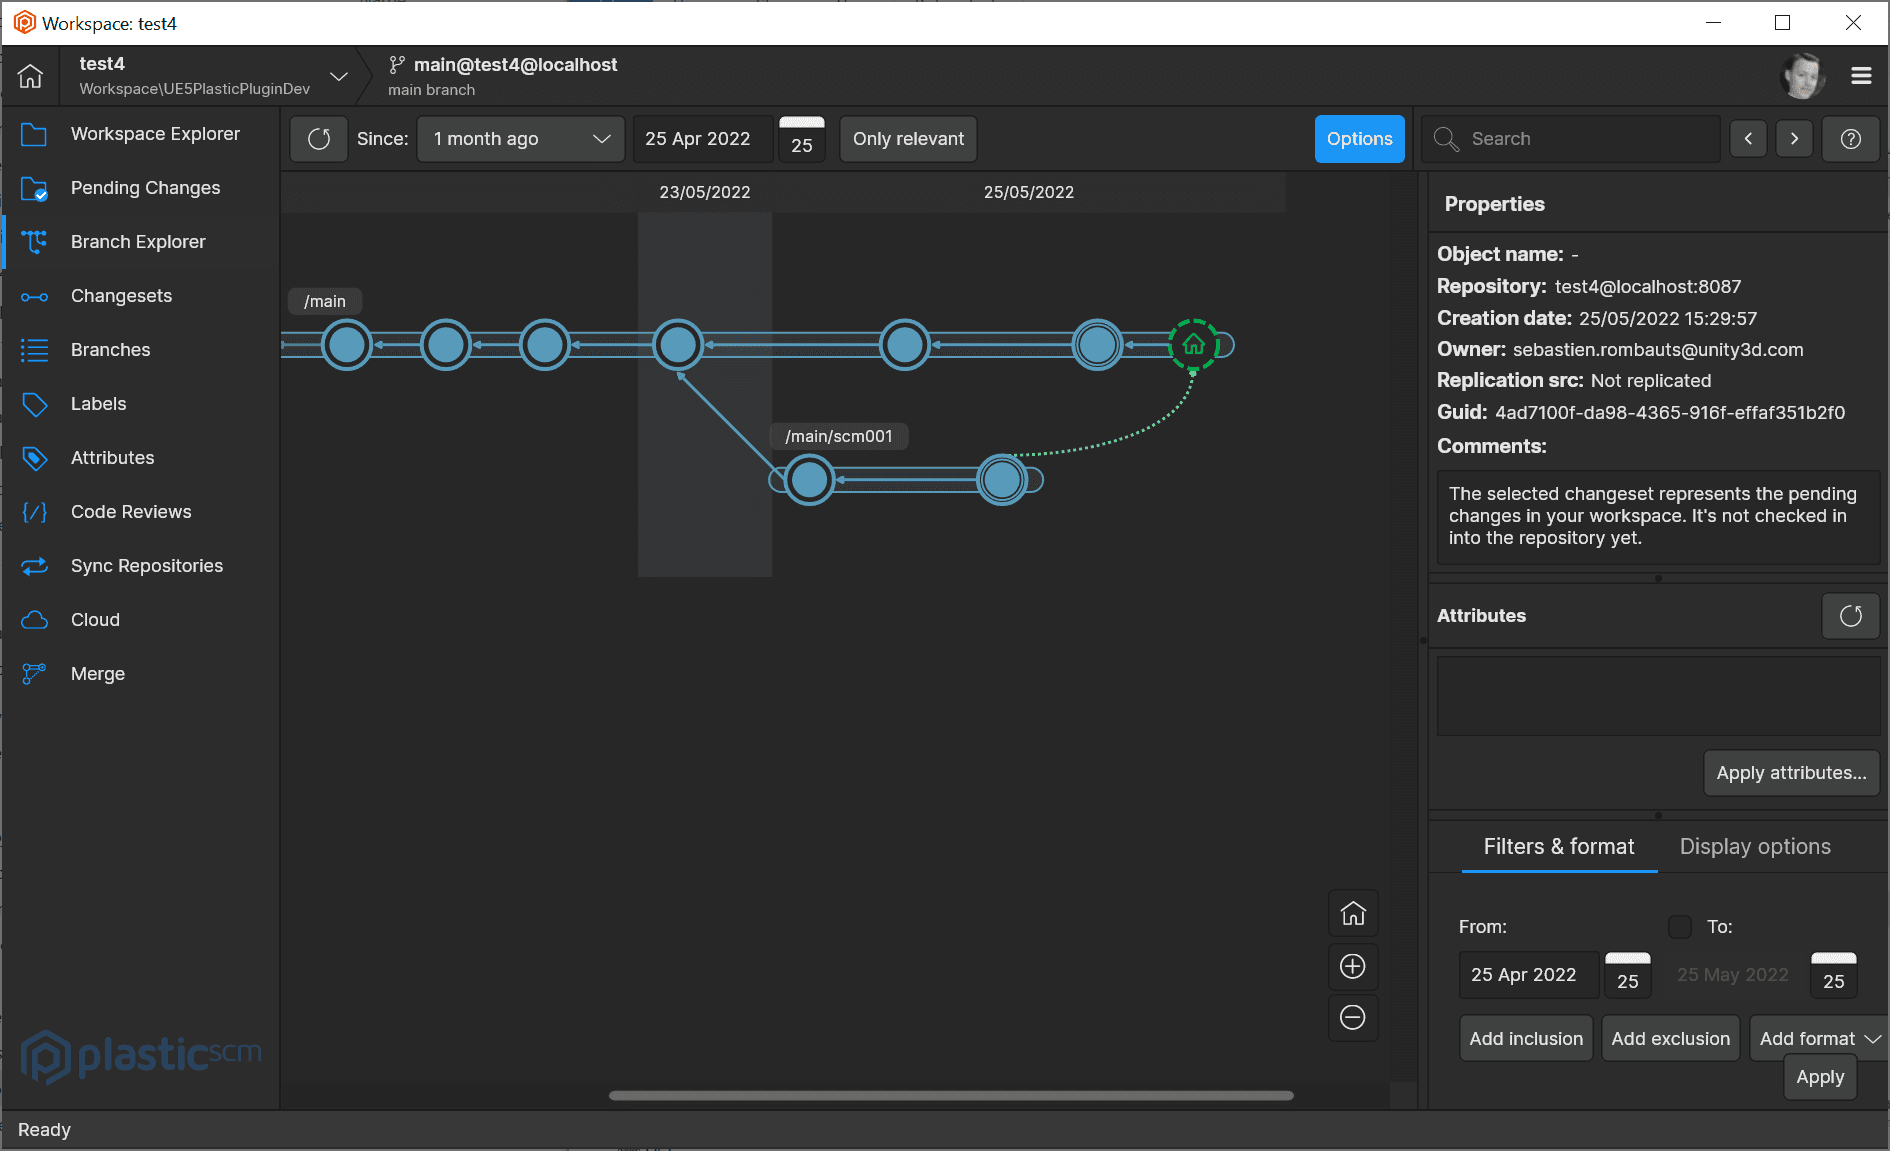This screenshot has width=1890, height=1151.
Task: Open the Cloud section
Action: pos(95,619)
